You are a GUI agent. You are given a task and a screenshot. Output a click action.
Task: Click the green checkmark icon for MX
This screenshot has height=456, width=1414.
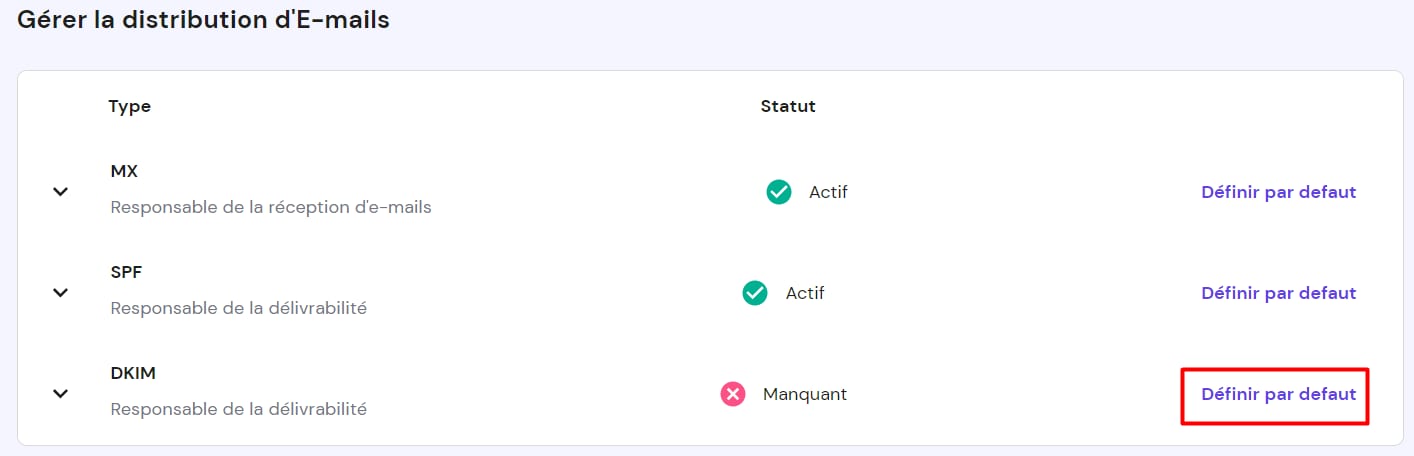click(778, 192)
